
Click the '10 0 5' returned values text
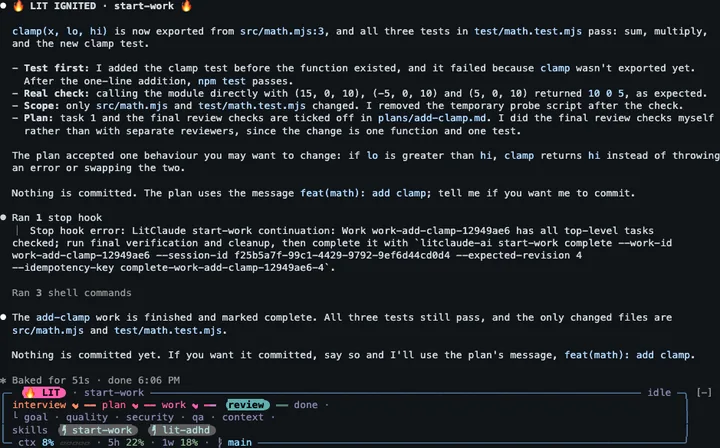(606, 93)
